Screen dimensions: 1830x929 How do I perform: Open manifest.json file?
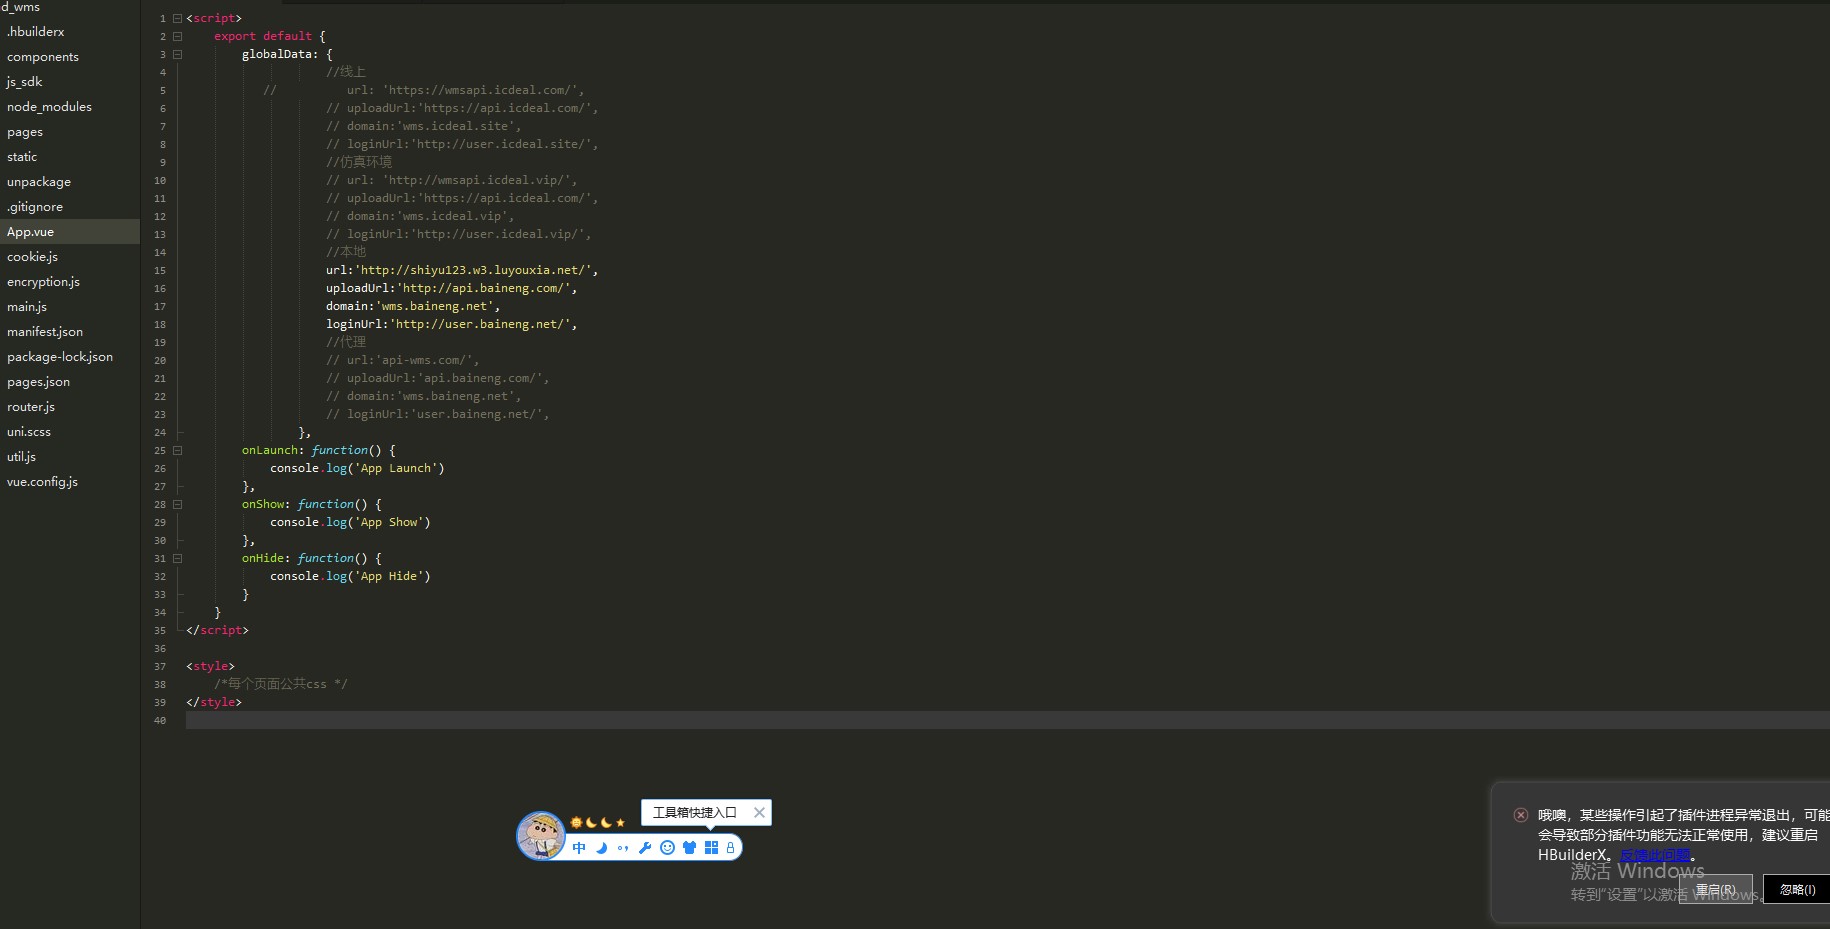click(45, 332)
